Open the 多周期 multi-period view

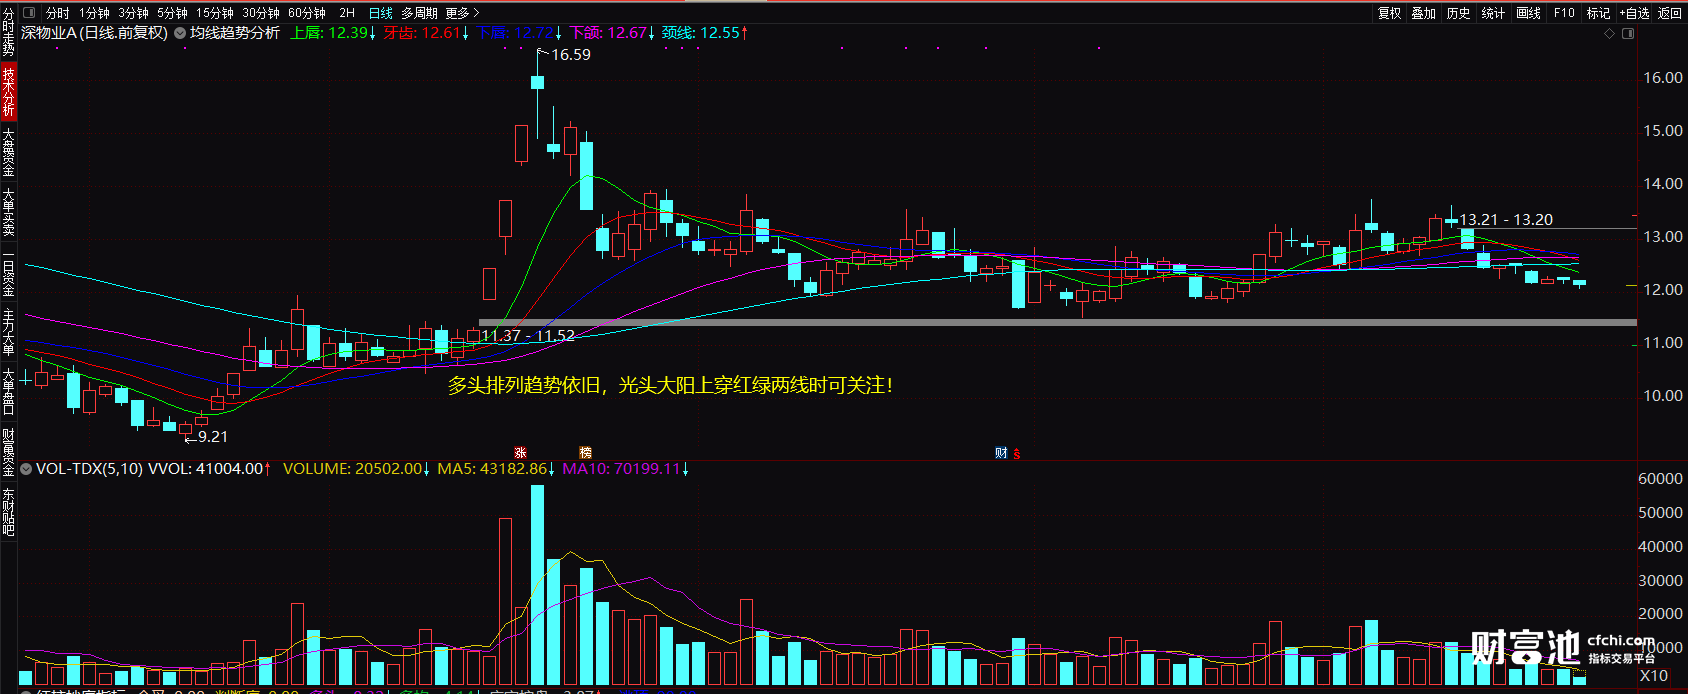pyautogui.click(x=419, y=13)
